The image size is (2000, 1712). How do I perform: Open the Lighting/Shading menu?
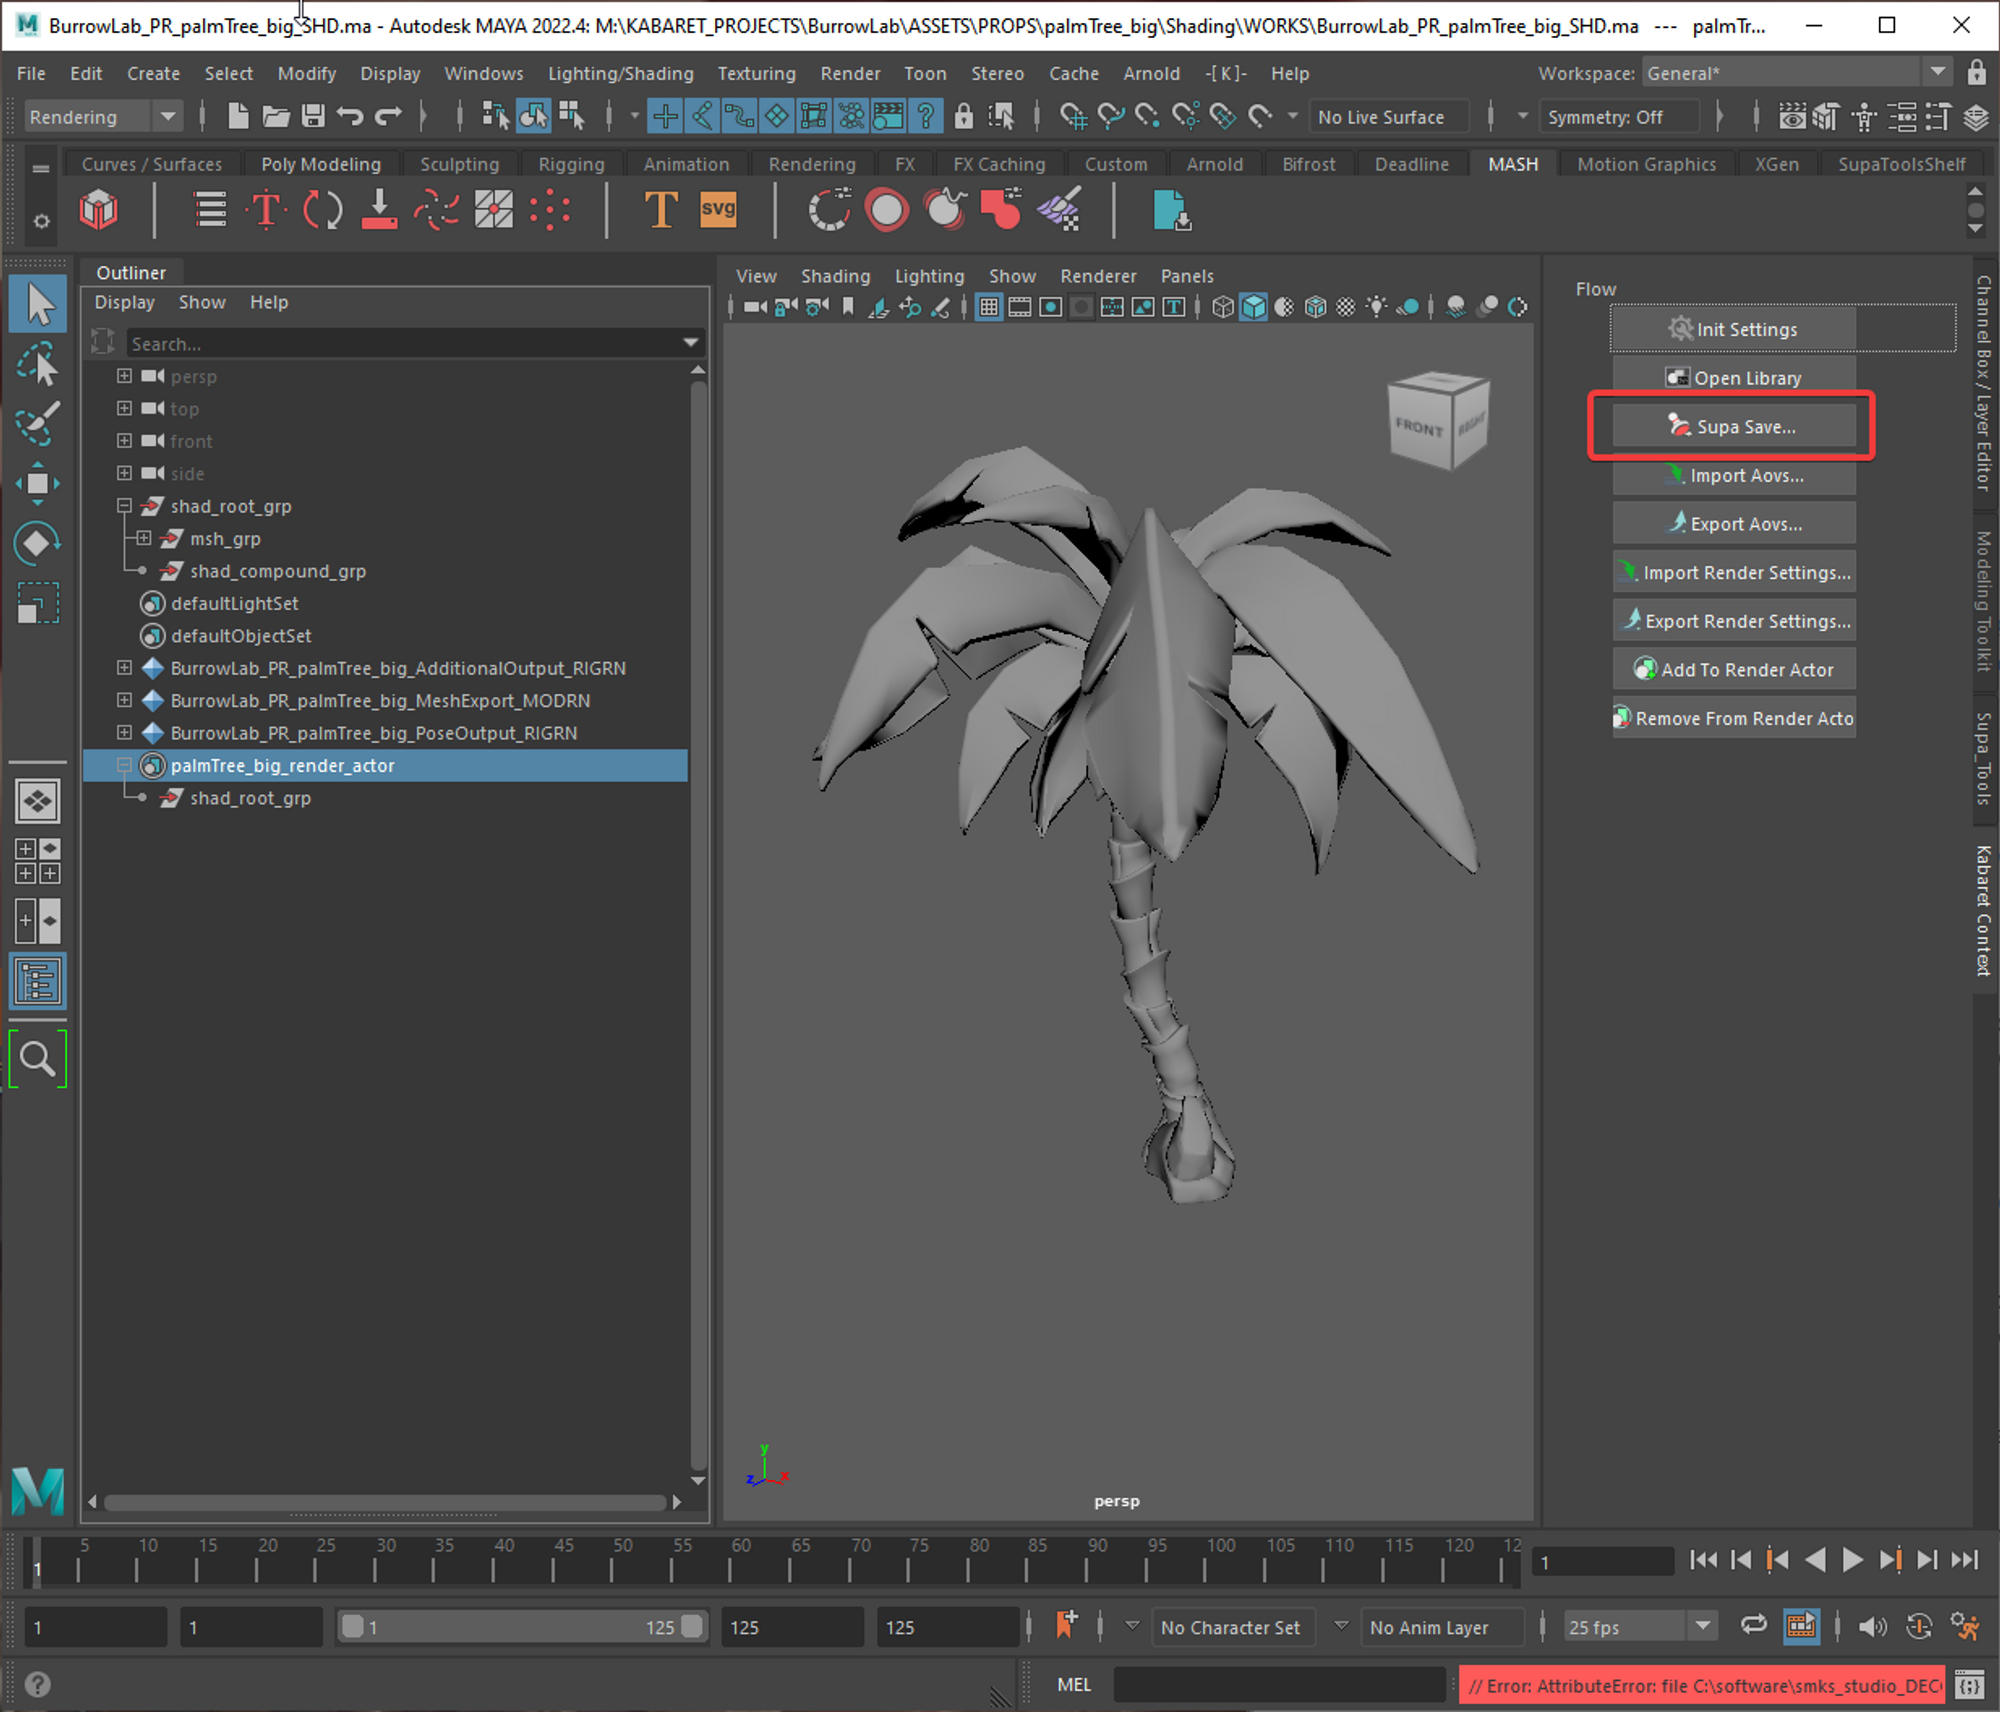[x=620, y=73]
